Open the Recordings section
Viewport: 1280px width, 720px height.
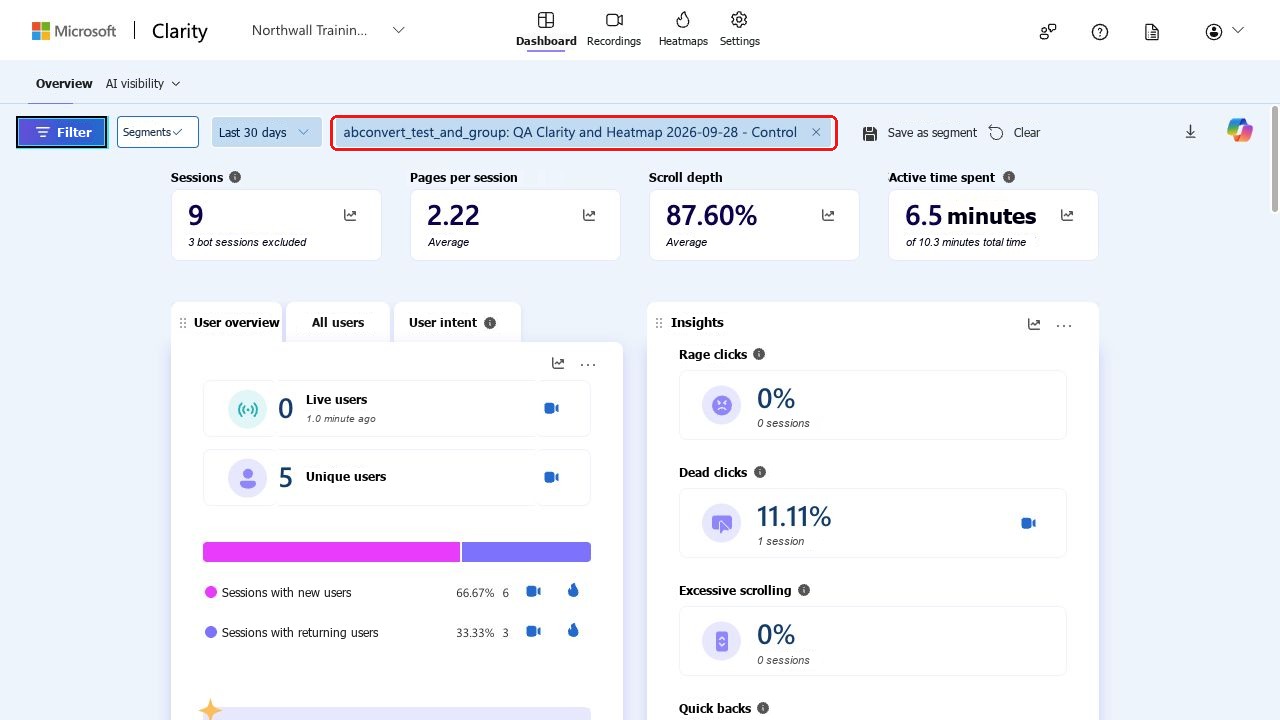[614, 29]
